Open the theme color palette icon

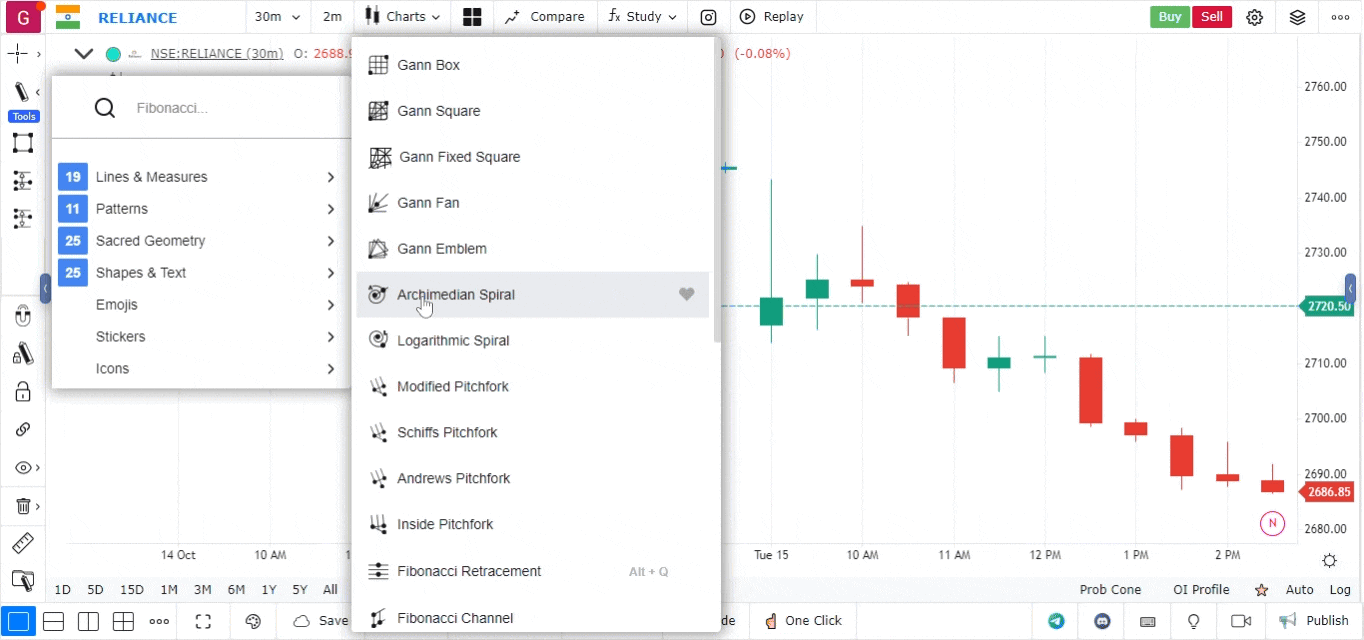253,621
